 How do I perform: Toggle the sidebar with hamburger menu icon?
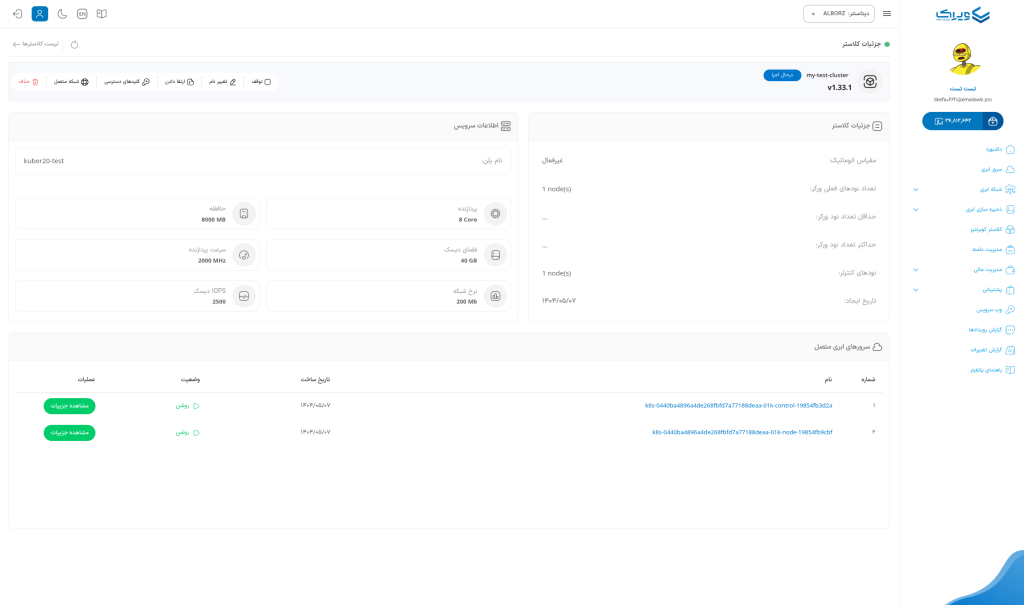(887, 14)
